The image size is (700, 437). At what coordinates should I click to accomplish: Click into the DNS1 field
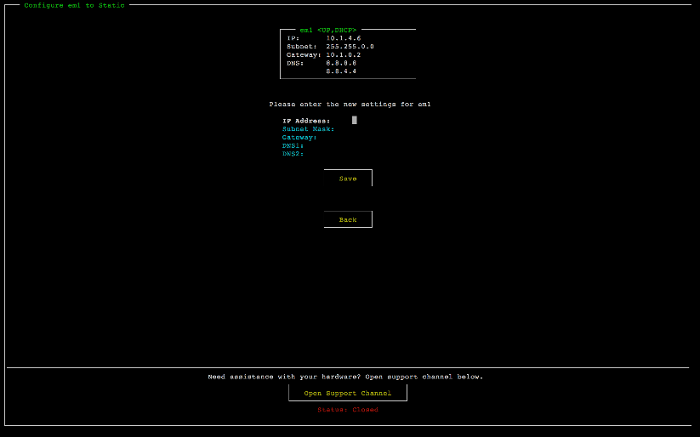[354, 146]
